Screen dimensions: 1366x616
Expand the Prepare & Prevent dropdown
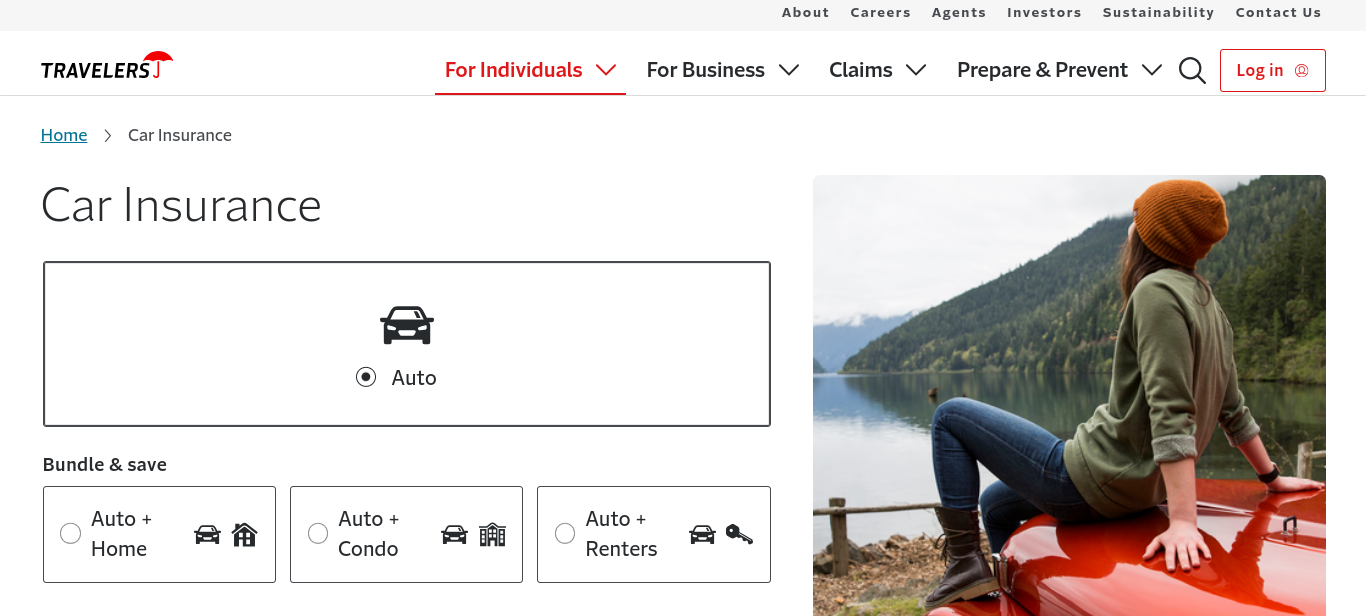[1057, 70]
